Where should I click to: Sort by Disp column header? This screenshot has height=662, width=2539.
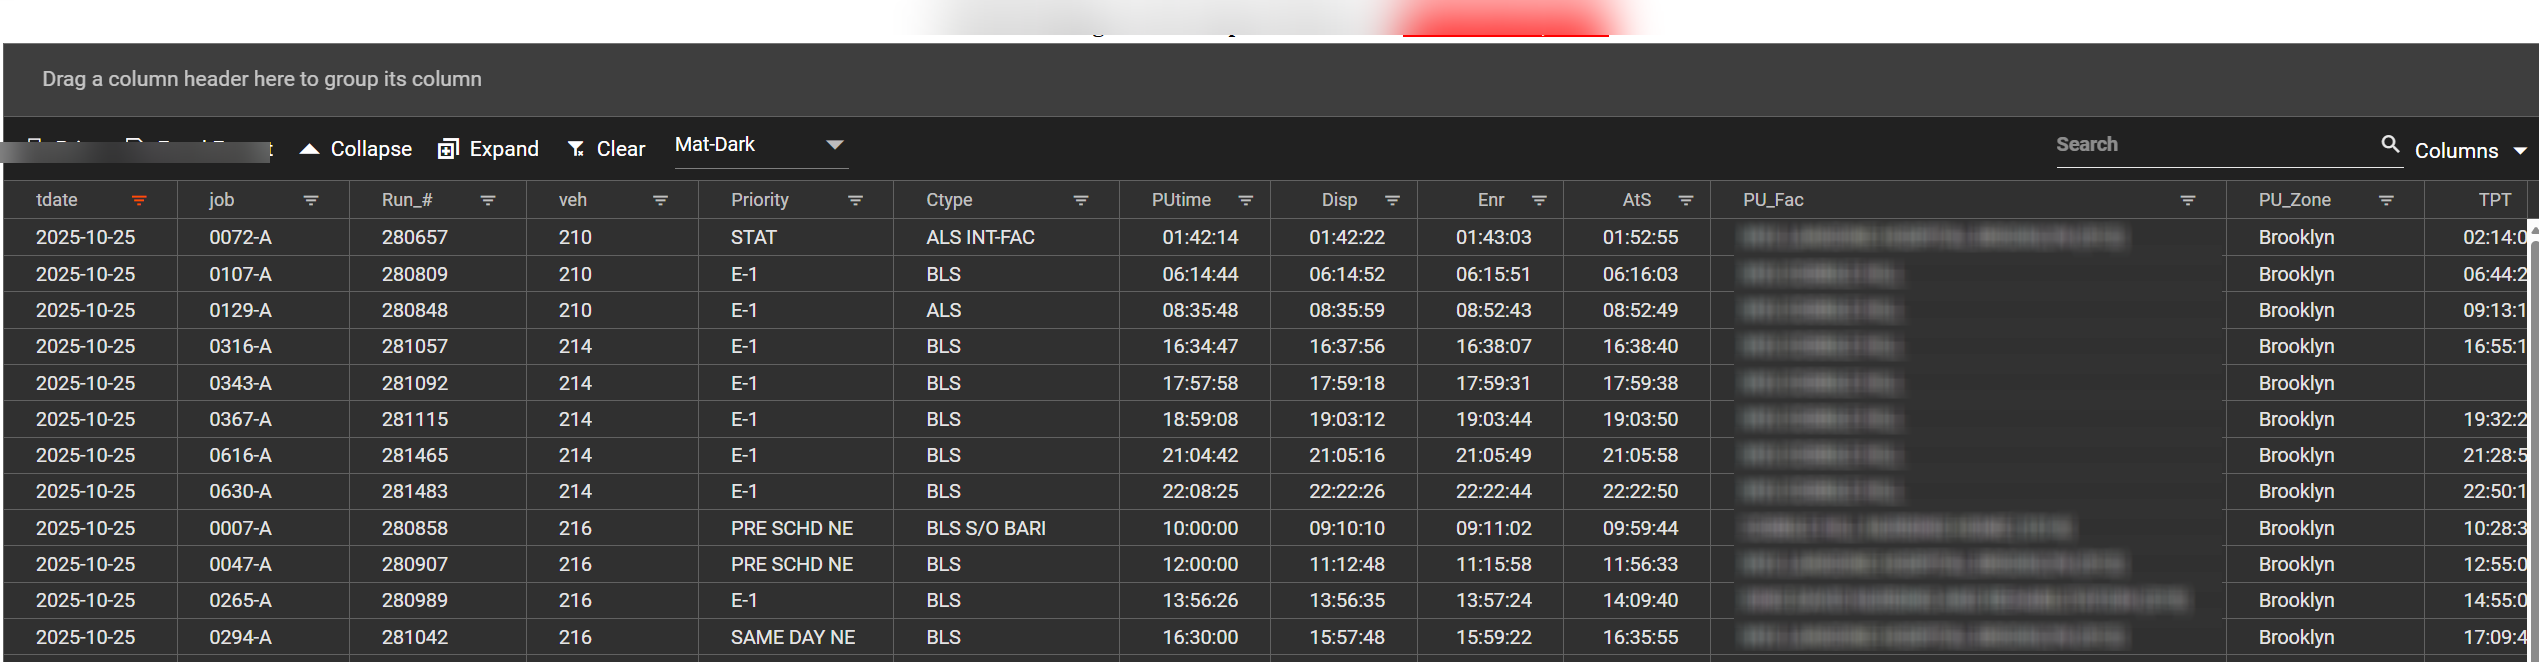[x=1339, y=200]
